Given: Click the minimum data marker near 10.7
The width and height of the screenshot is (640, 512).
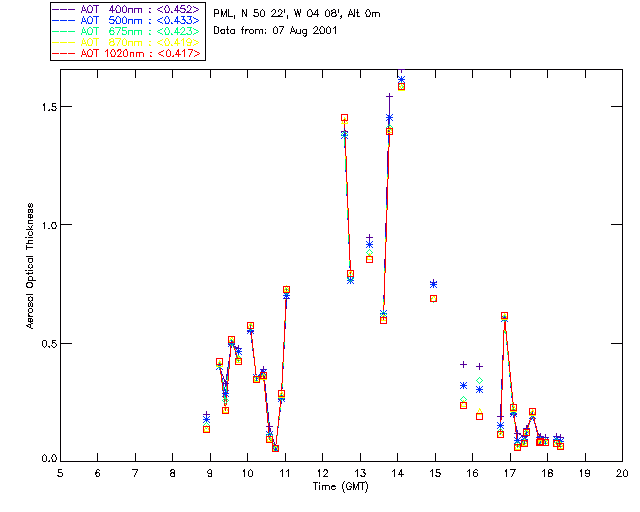Looking at the screenshot, I should pos(276,448).
